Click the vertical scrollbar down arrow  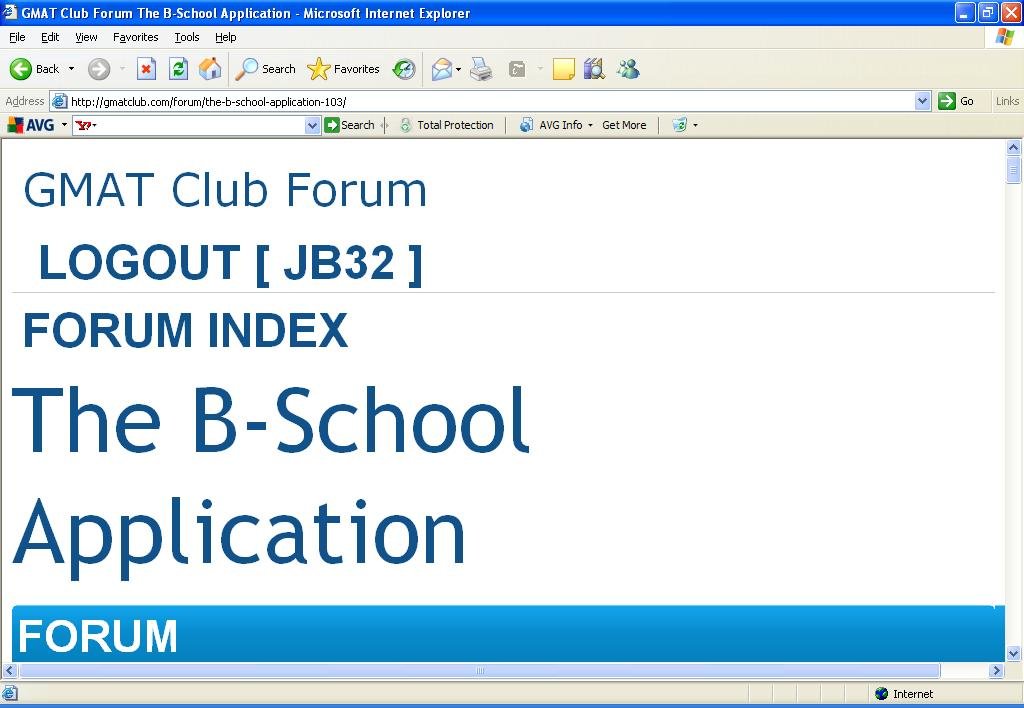(1013, 653)
